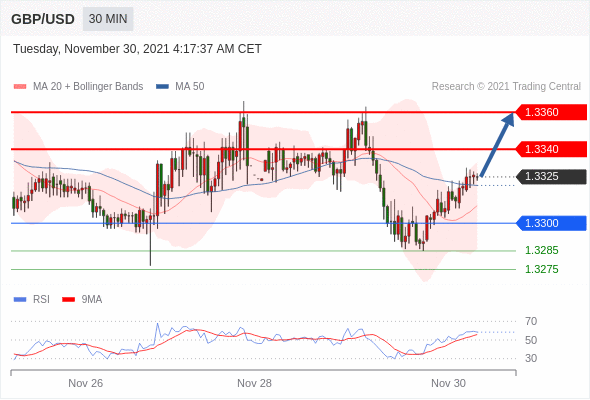Click the 9MA legend label
The image size is (590, 400).
(92, 300)
